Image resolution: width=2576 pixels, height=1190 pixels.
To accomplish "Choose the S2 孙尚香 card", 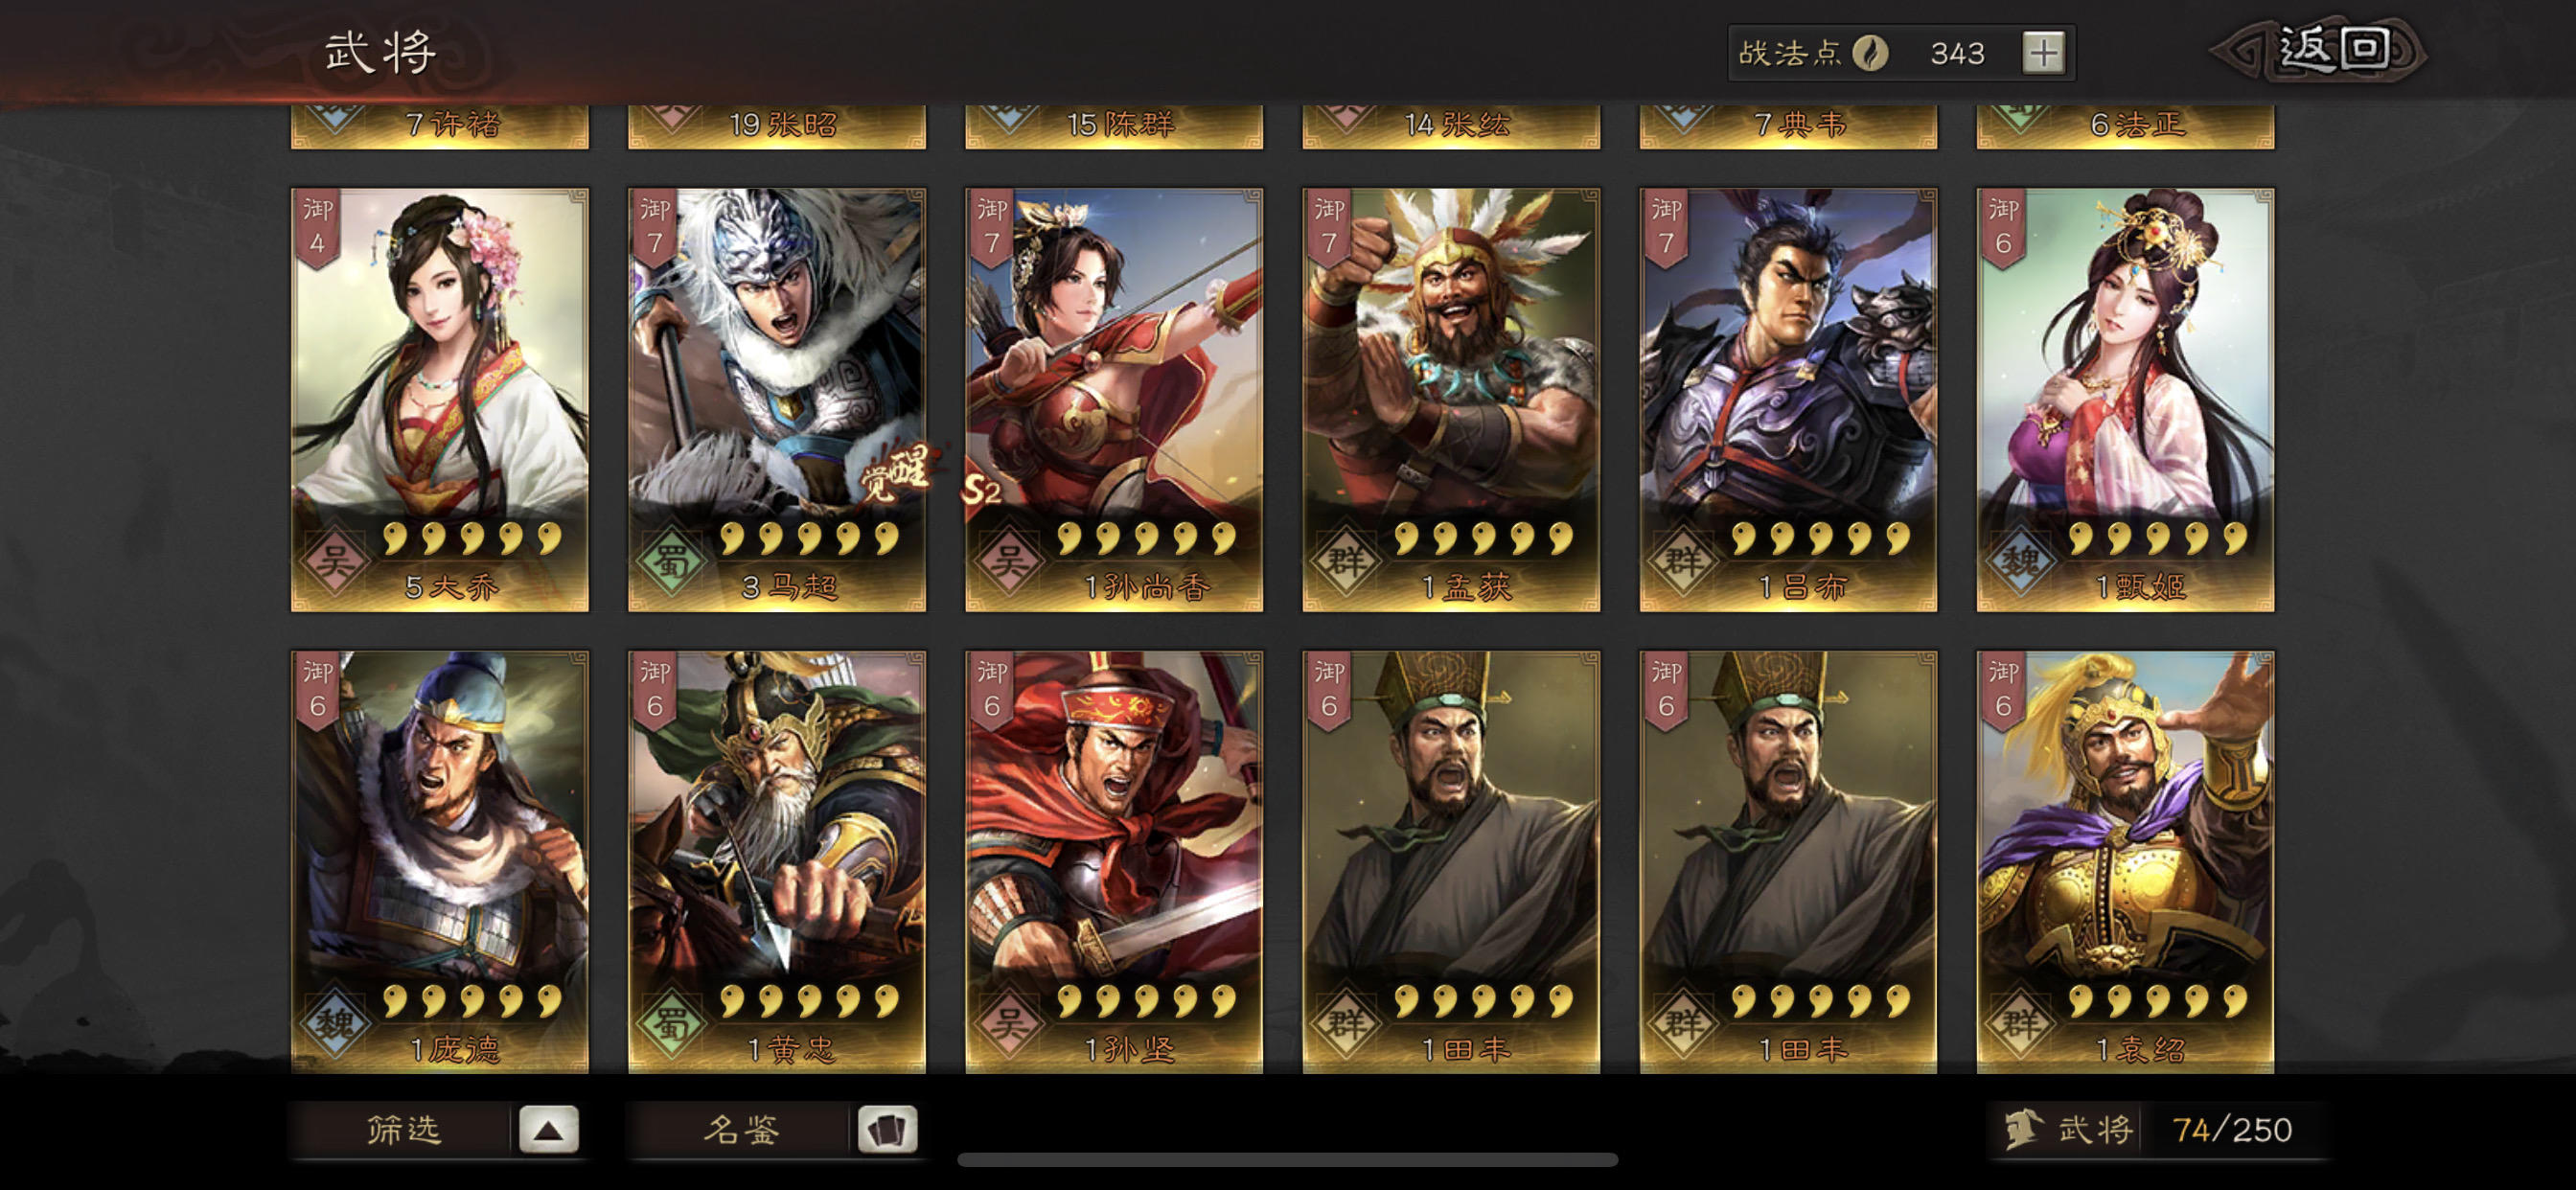I will click(1114, 400).
